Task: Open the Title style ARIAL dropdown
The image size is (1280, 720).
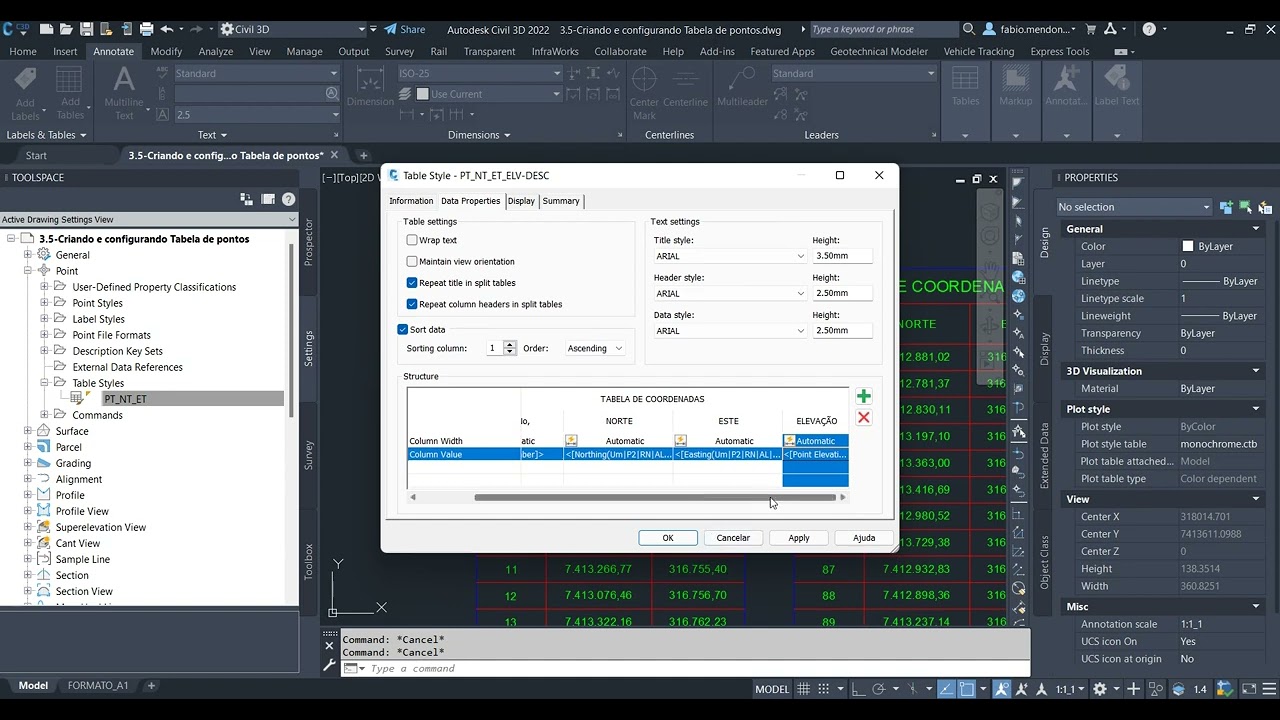Action: [x=730, y=256]
